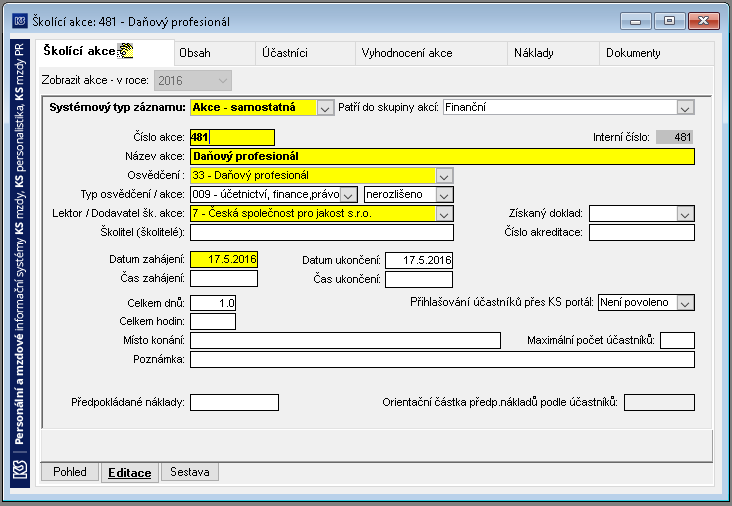Switch to the Obsah tab
Viewport: 732px width, 506px height.
click(215, 53)
